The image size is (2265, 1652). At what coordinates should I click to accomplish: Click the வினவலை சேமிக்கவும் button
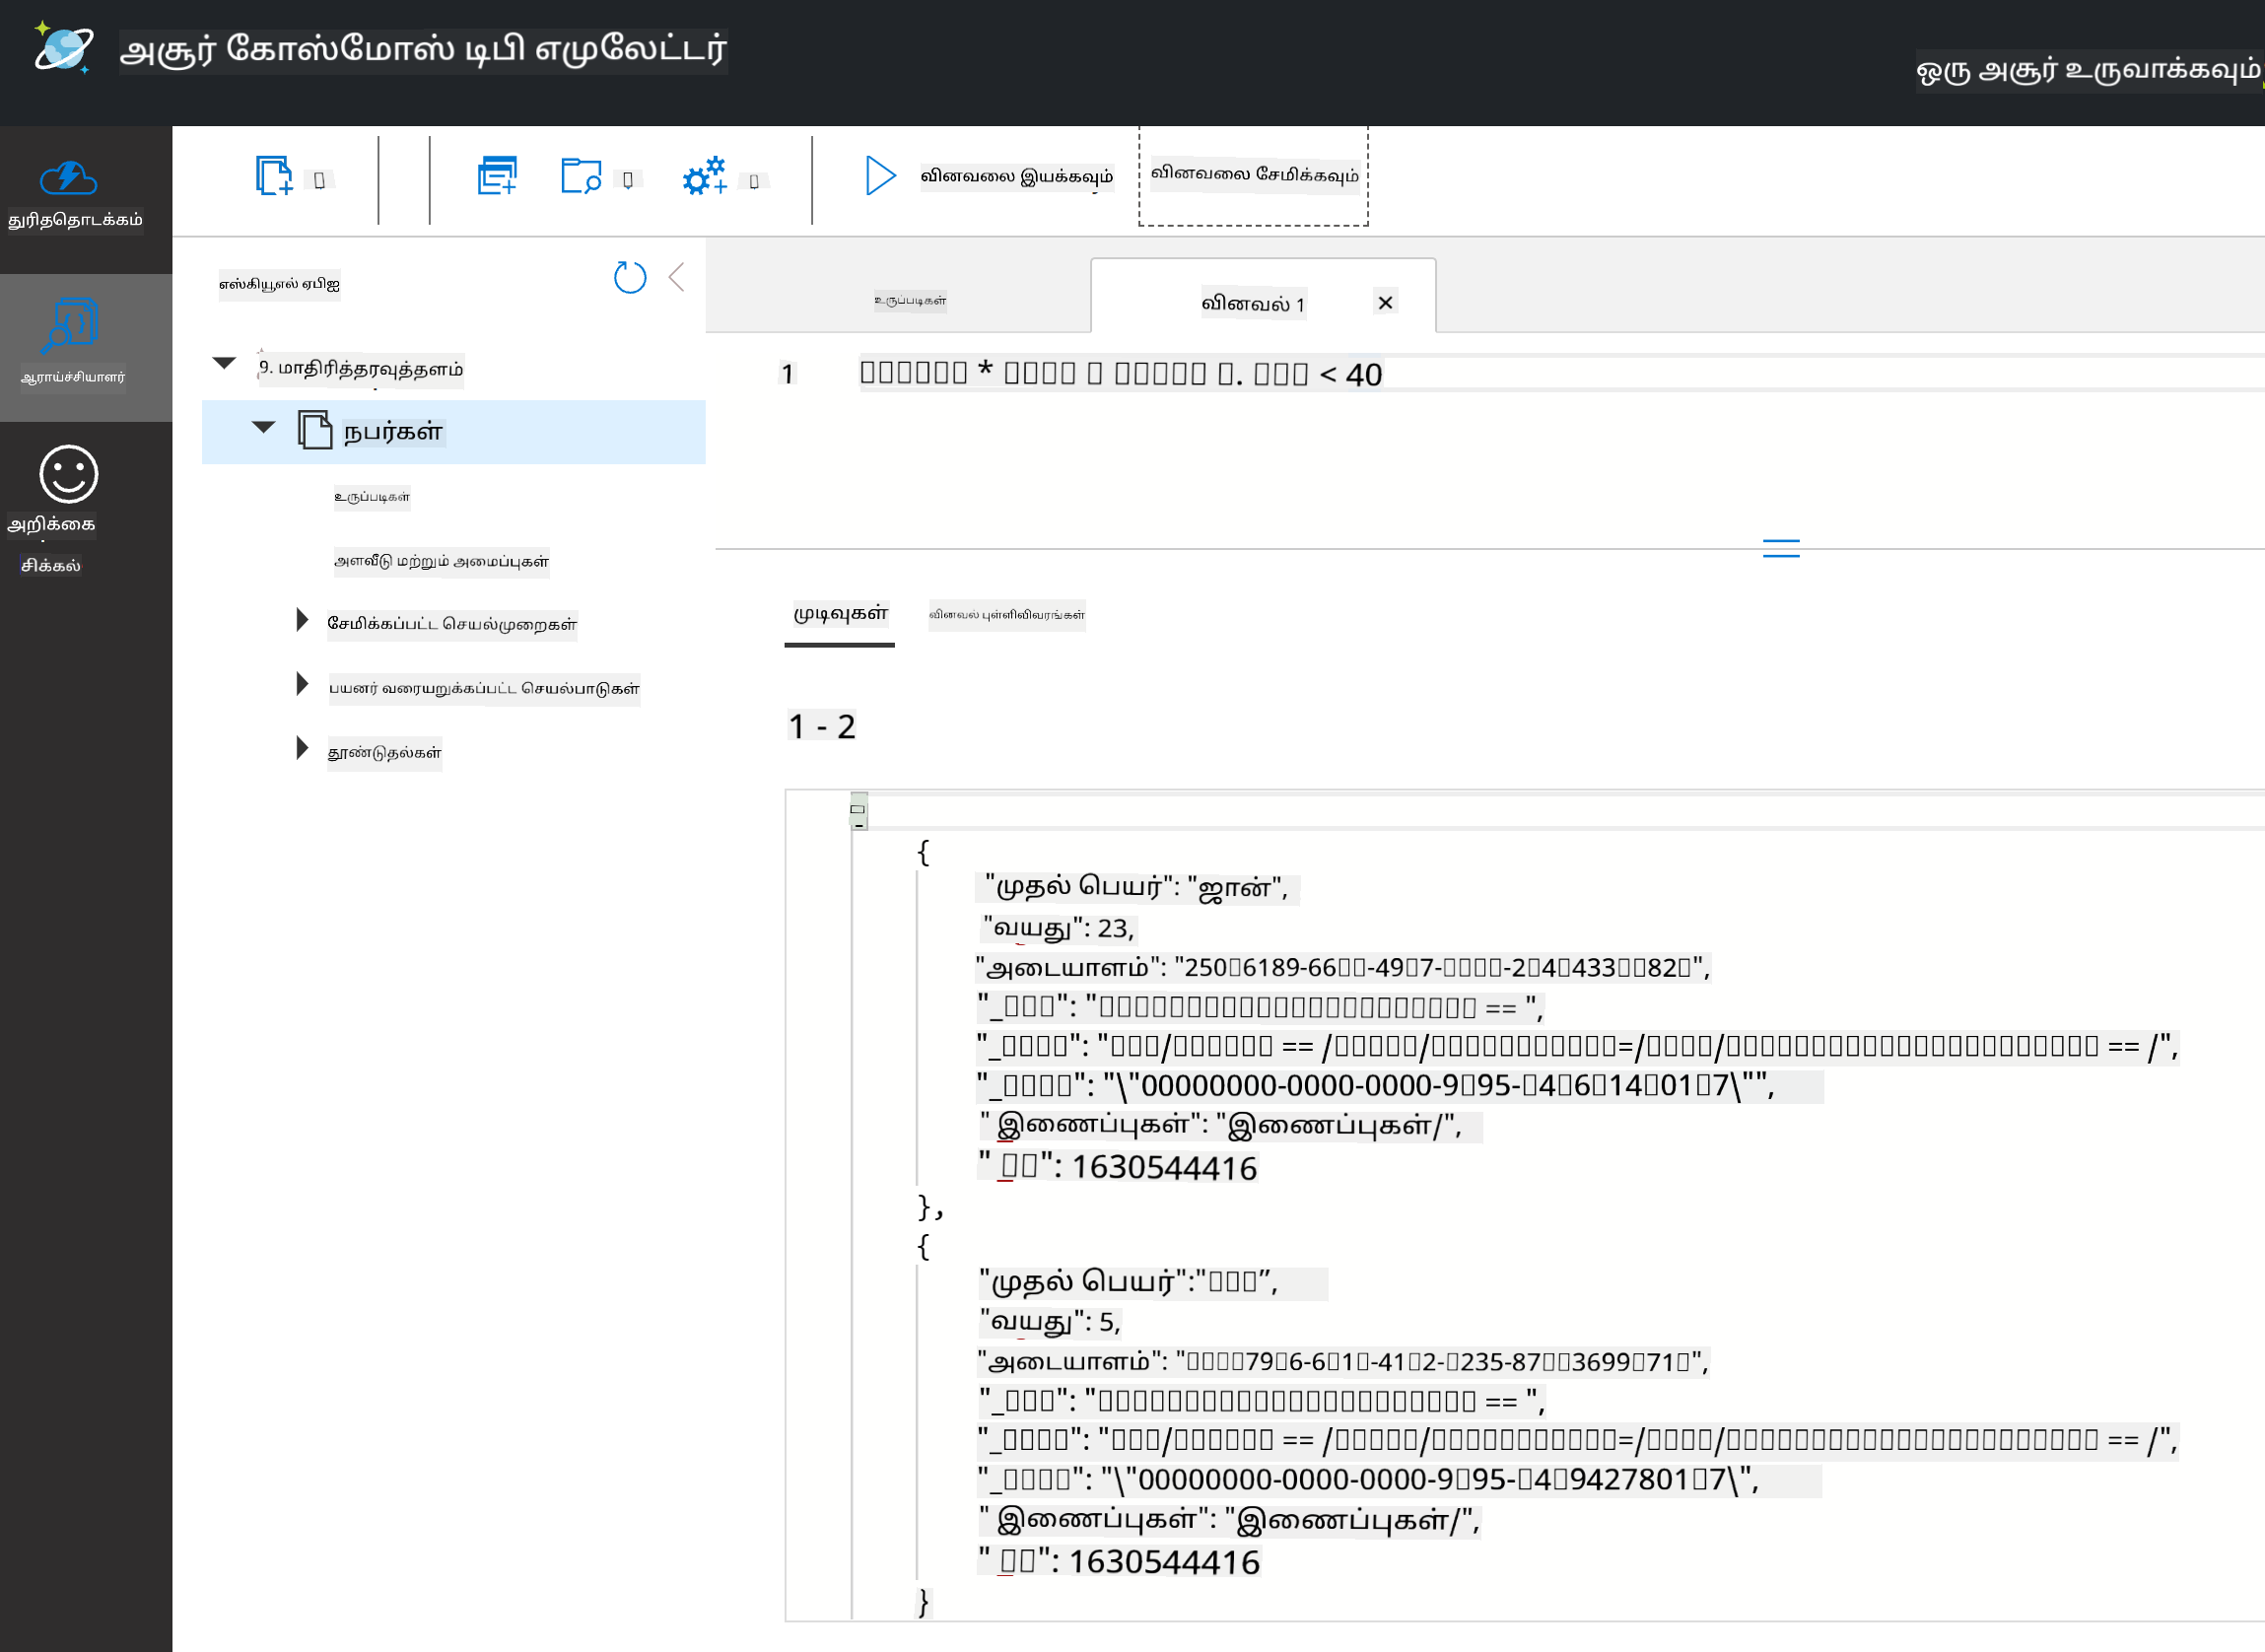[x=1254, y=175]
